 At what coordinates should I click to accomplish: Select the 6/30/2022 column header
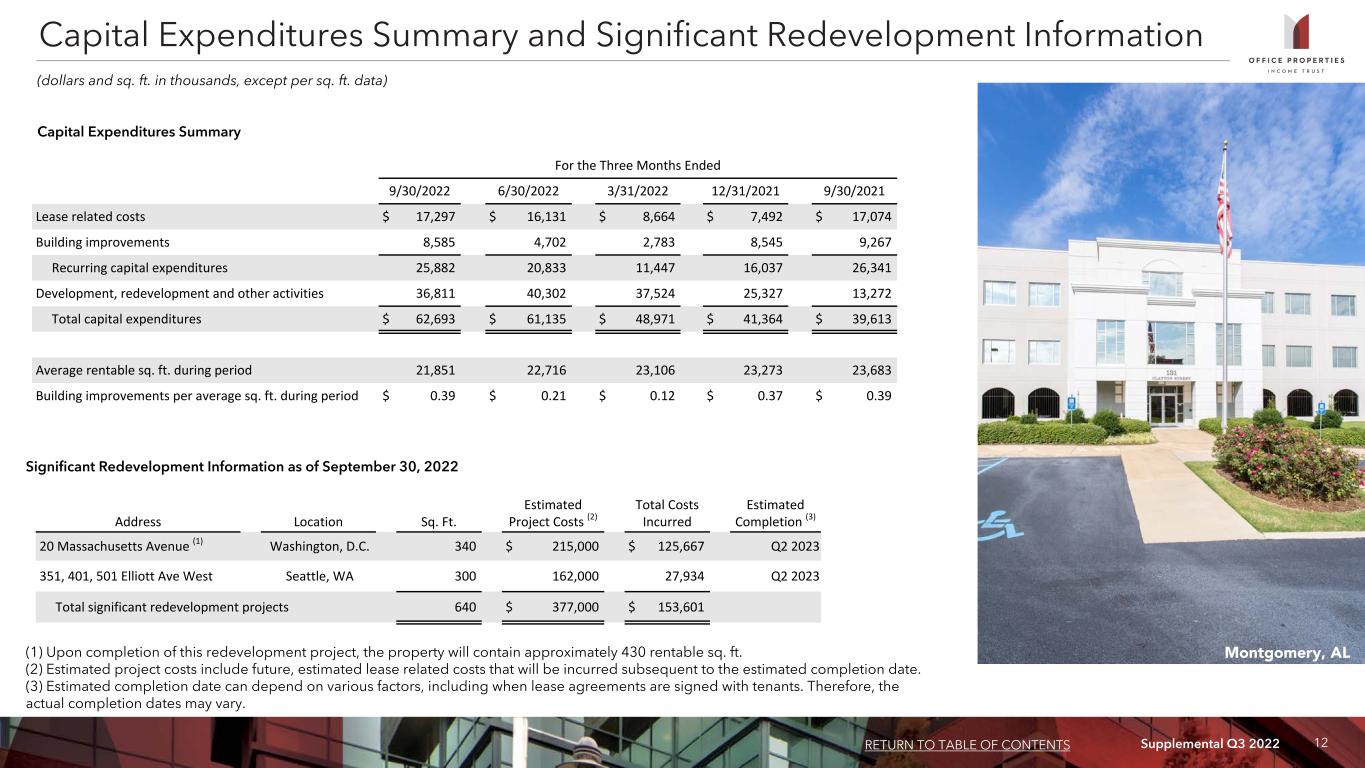(528, 192)
